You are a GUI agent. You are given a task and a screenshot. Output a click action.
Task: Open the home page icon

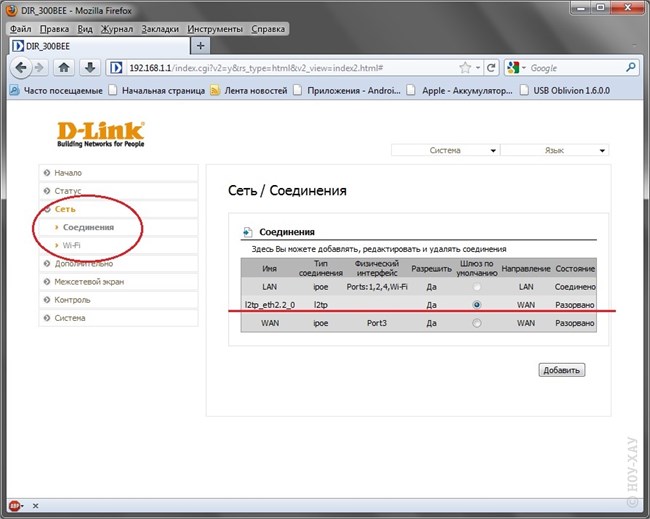[63, 68]
